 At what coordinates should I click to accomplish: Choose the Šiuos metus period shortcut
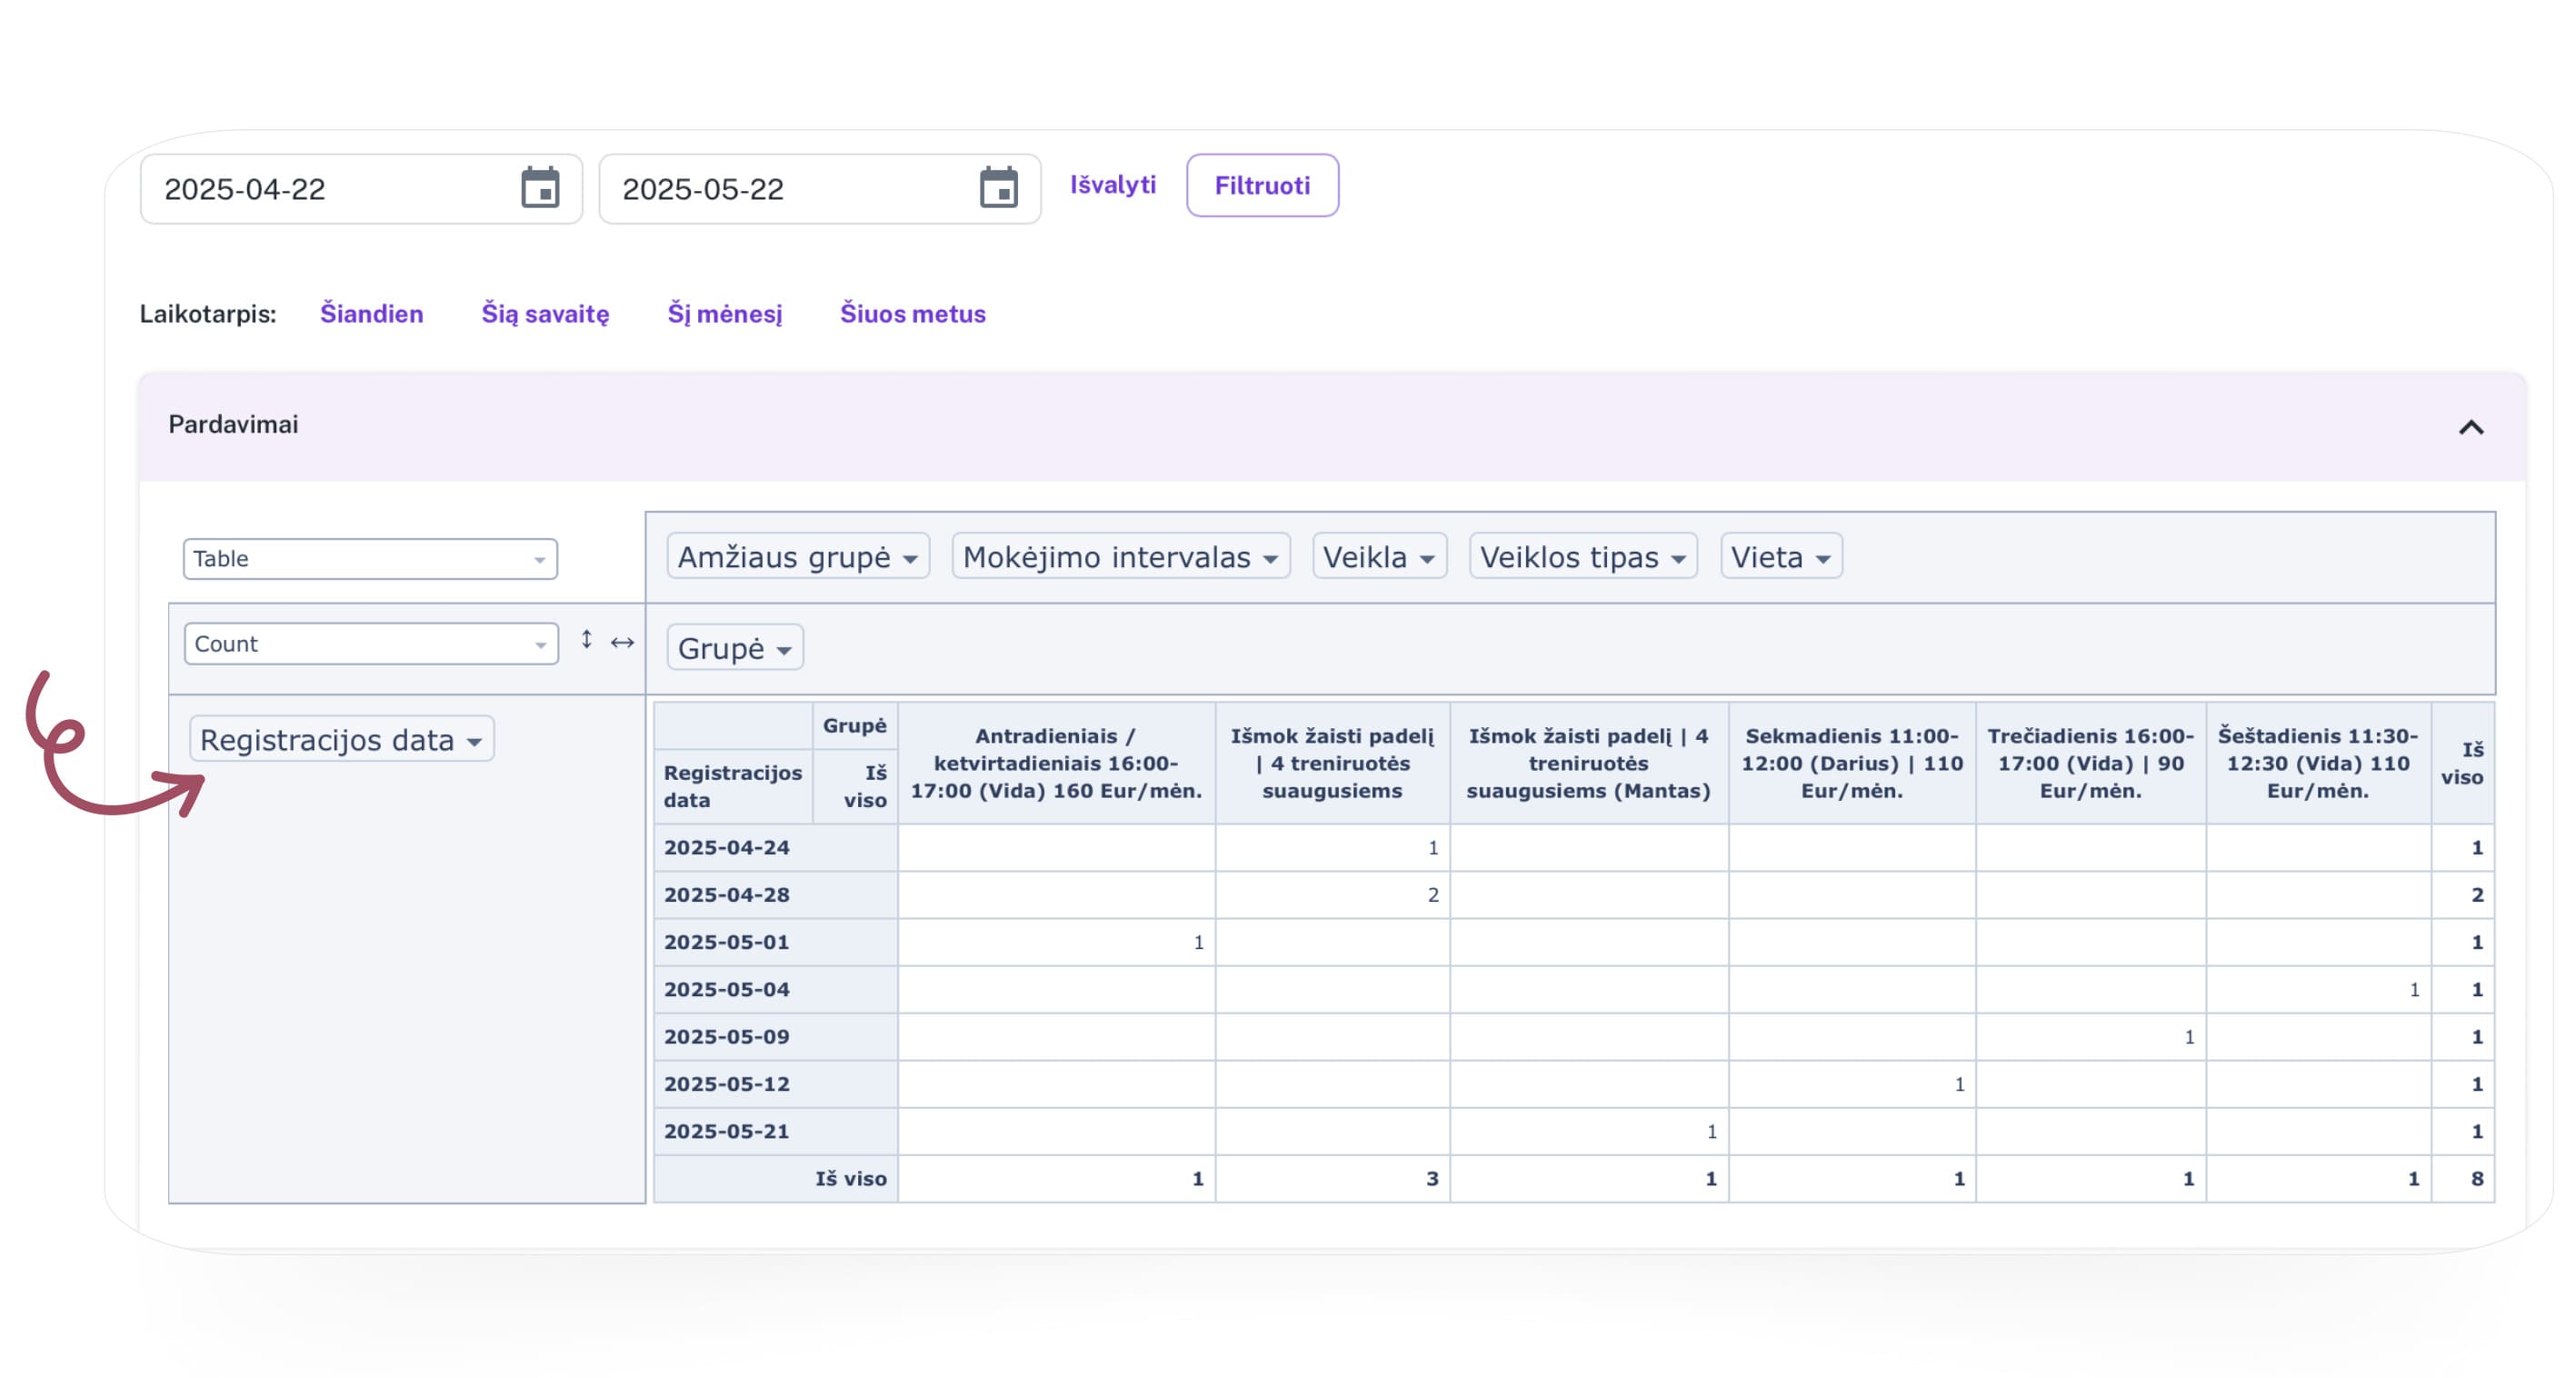(x=912, y=314)
